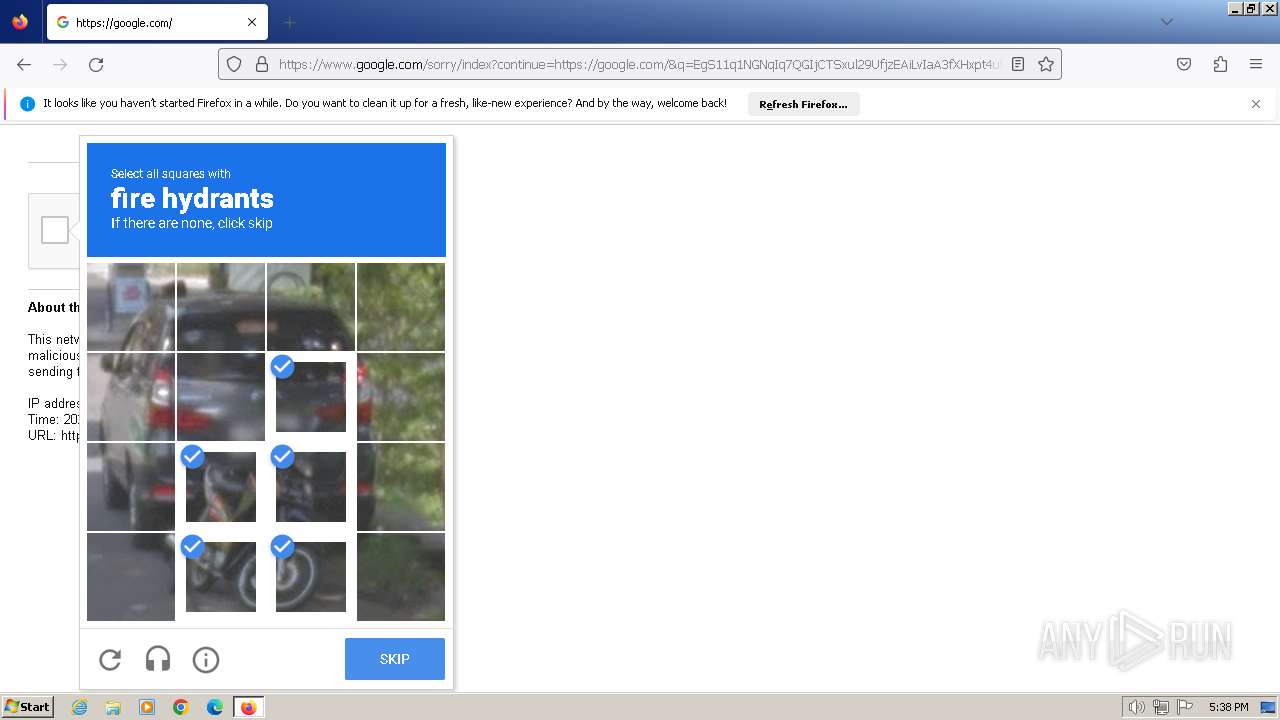This screenshot has width=1280, height=720.
Task: Select bottom-row fourth grass tile
Action: pyautogui.click(x=401, y=577)
